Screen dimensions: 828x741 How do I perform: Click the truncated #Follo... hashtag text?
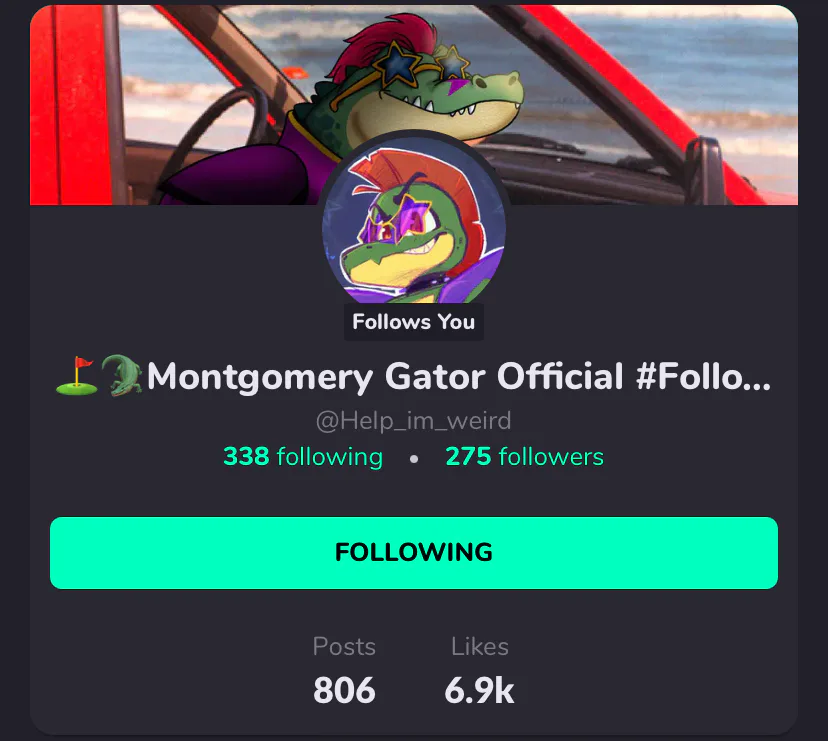[703, 376]
